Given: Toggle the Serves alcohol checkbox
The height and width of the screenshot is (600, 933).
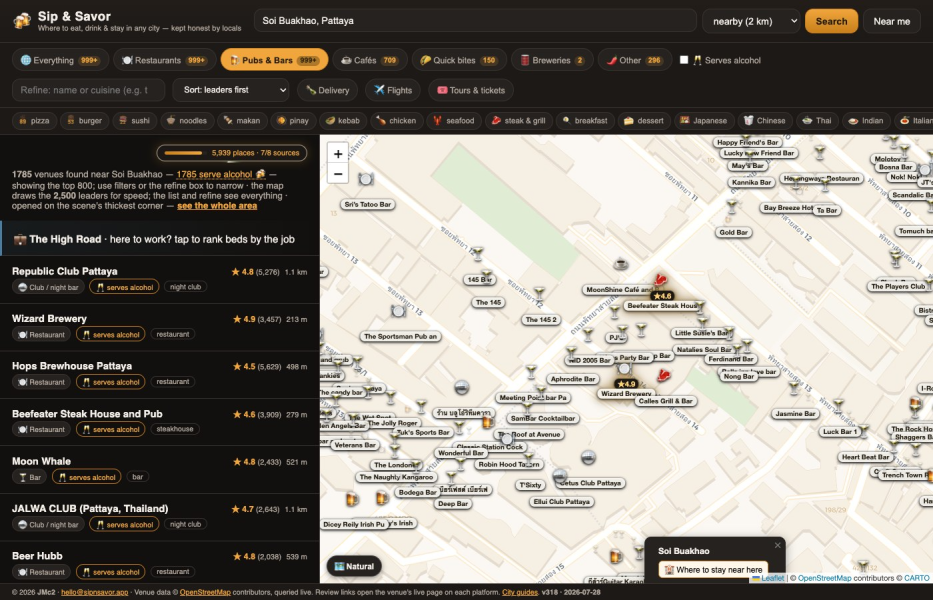Looking at the screenshot, I should [x=684, y=60].
